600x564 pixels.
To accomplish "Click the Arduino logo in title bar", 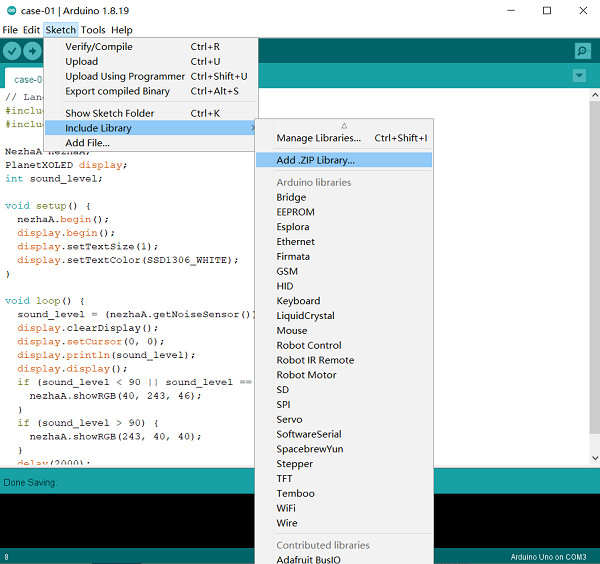I will (x=11, y=10).
